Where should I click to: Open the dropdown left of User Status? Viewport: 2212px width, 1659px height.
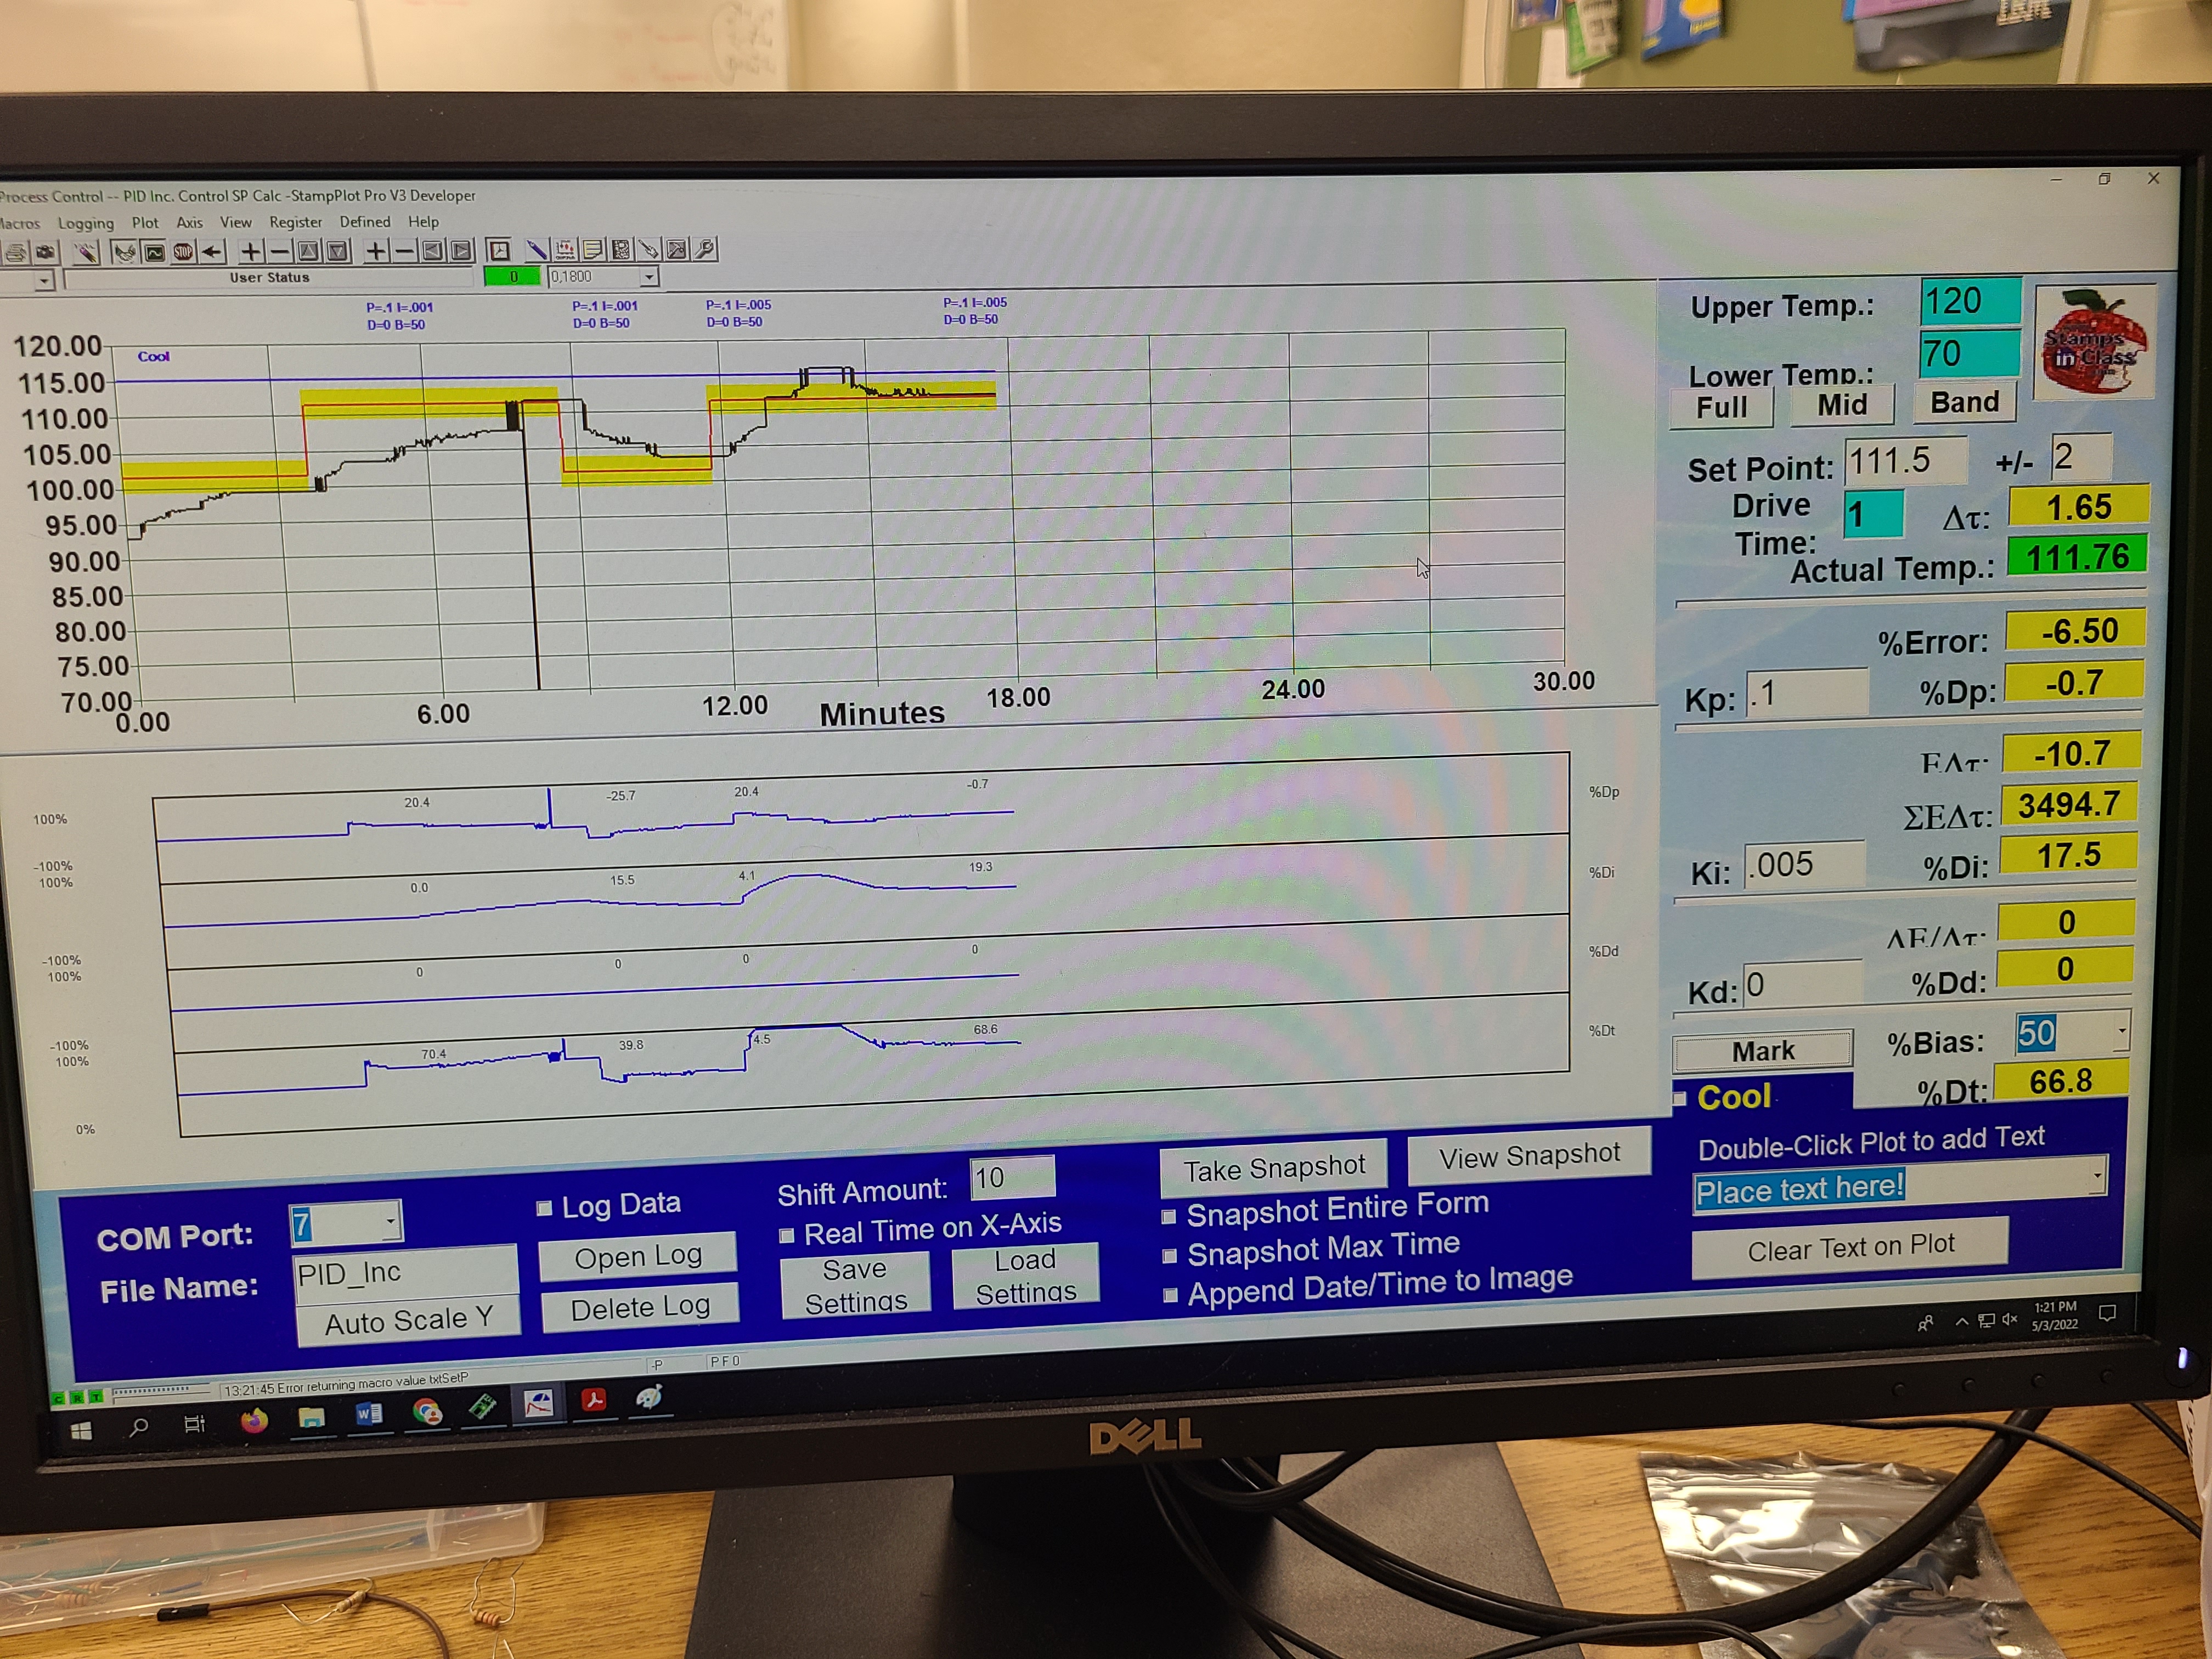(x=44, y=282)
